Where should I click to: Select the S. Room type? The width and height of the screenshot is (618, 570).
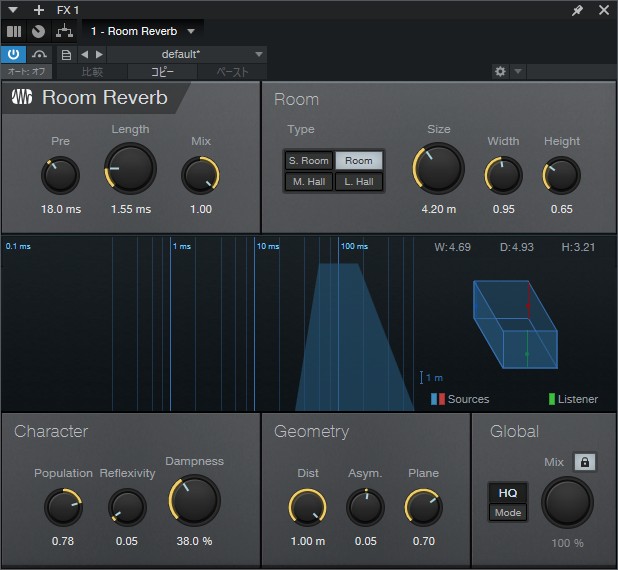tap(308, 161)
